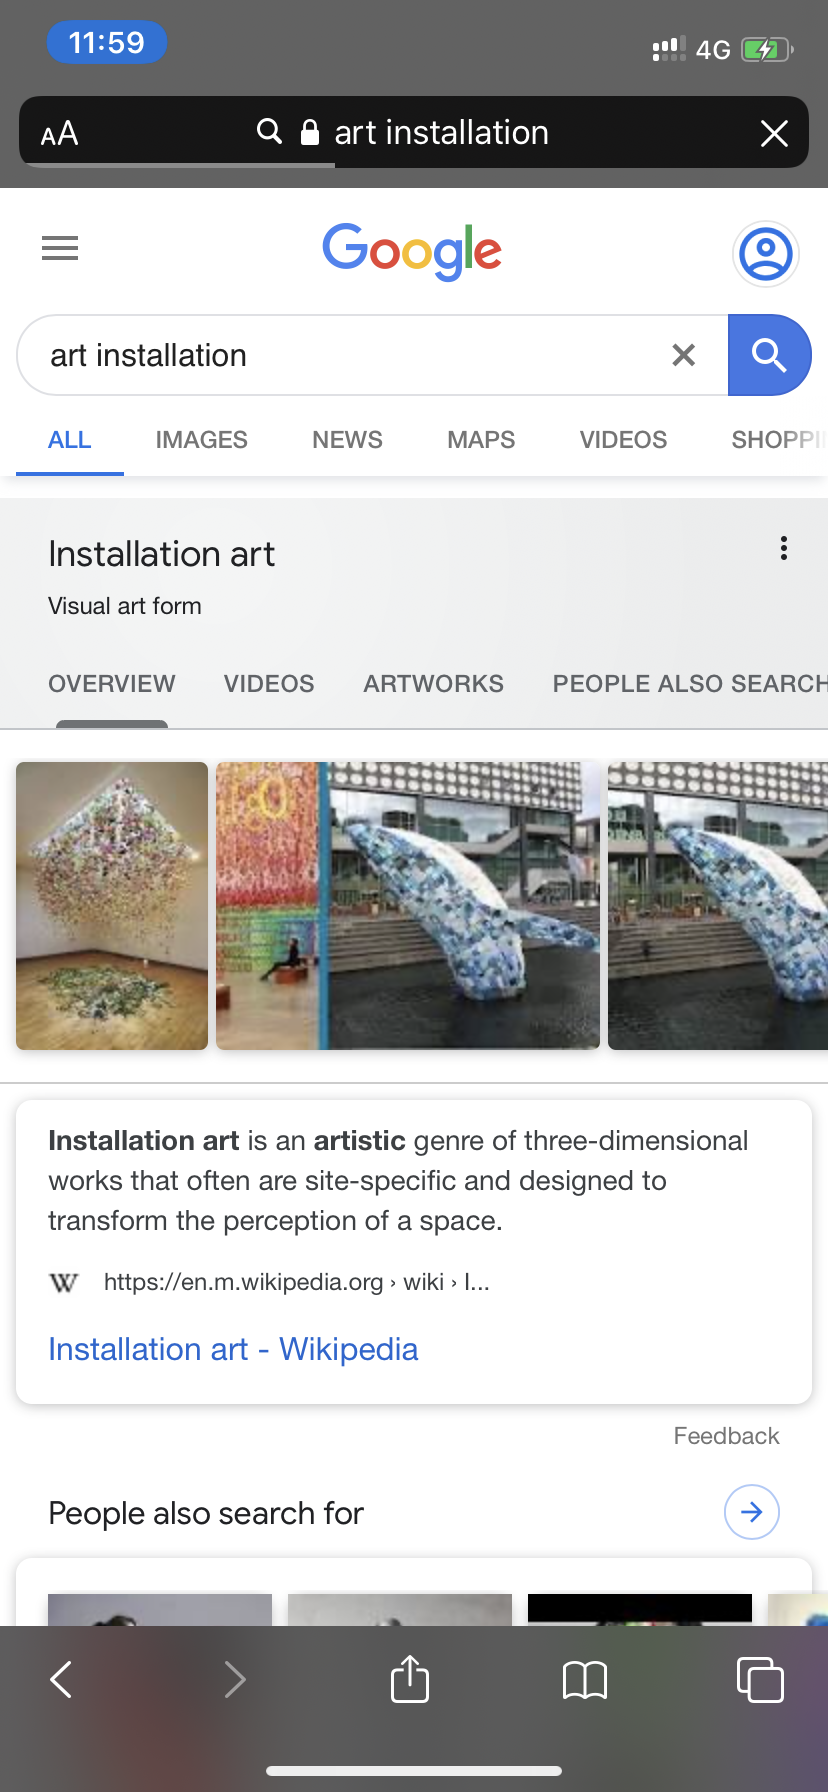Open the AA reader text options
Viewport: 828px width, 1792px height.
tap(60, 133)
